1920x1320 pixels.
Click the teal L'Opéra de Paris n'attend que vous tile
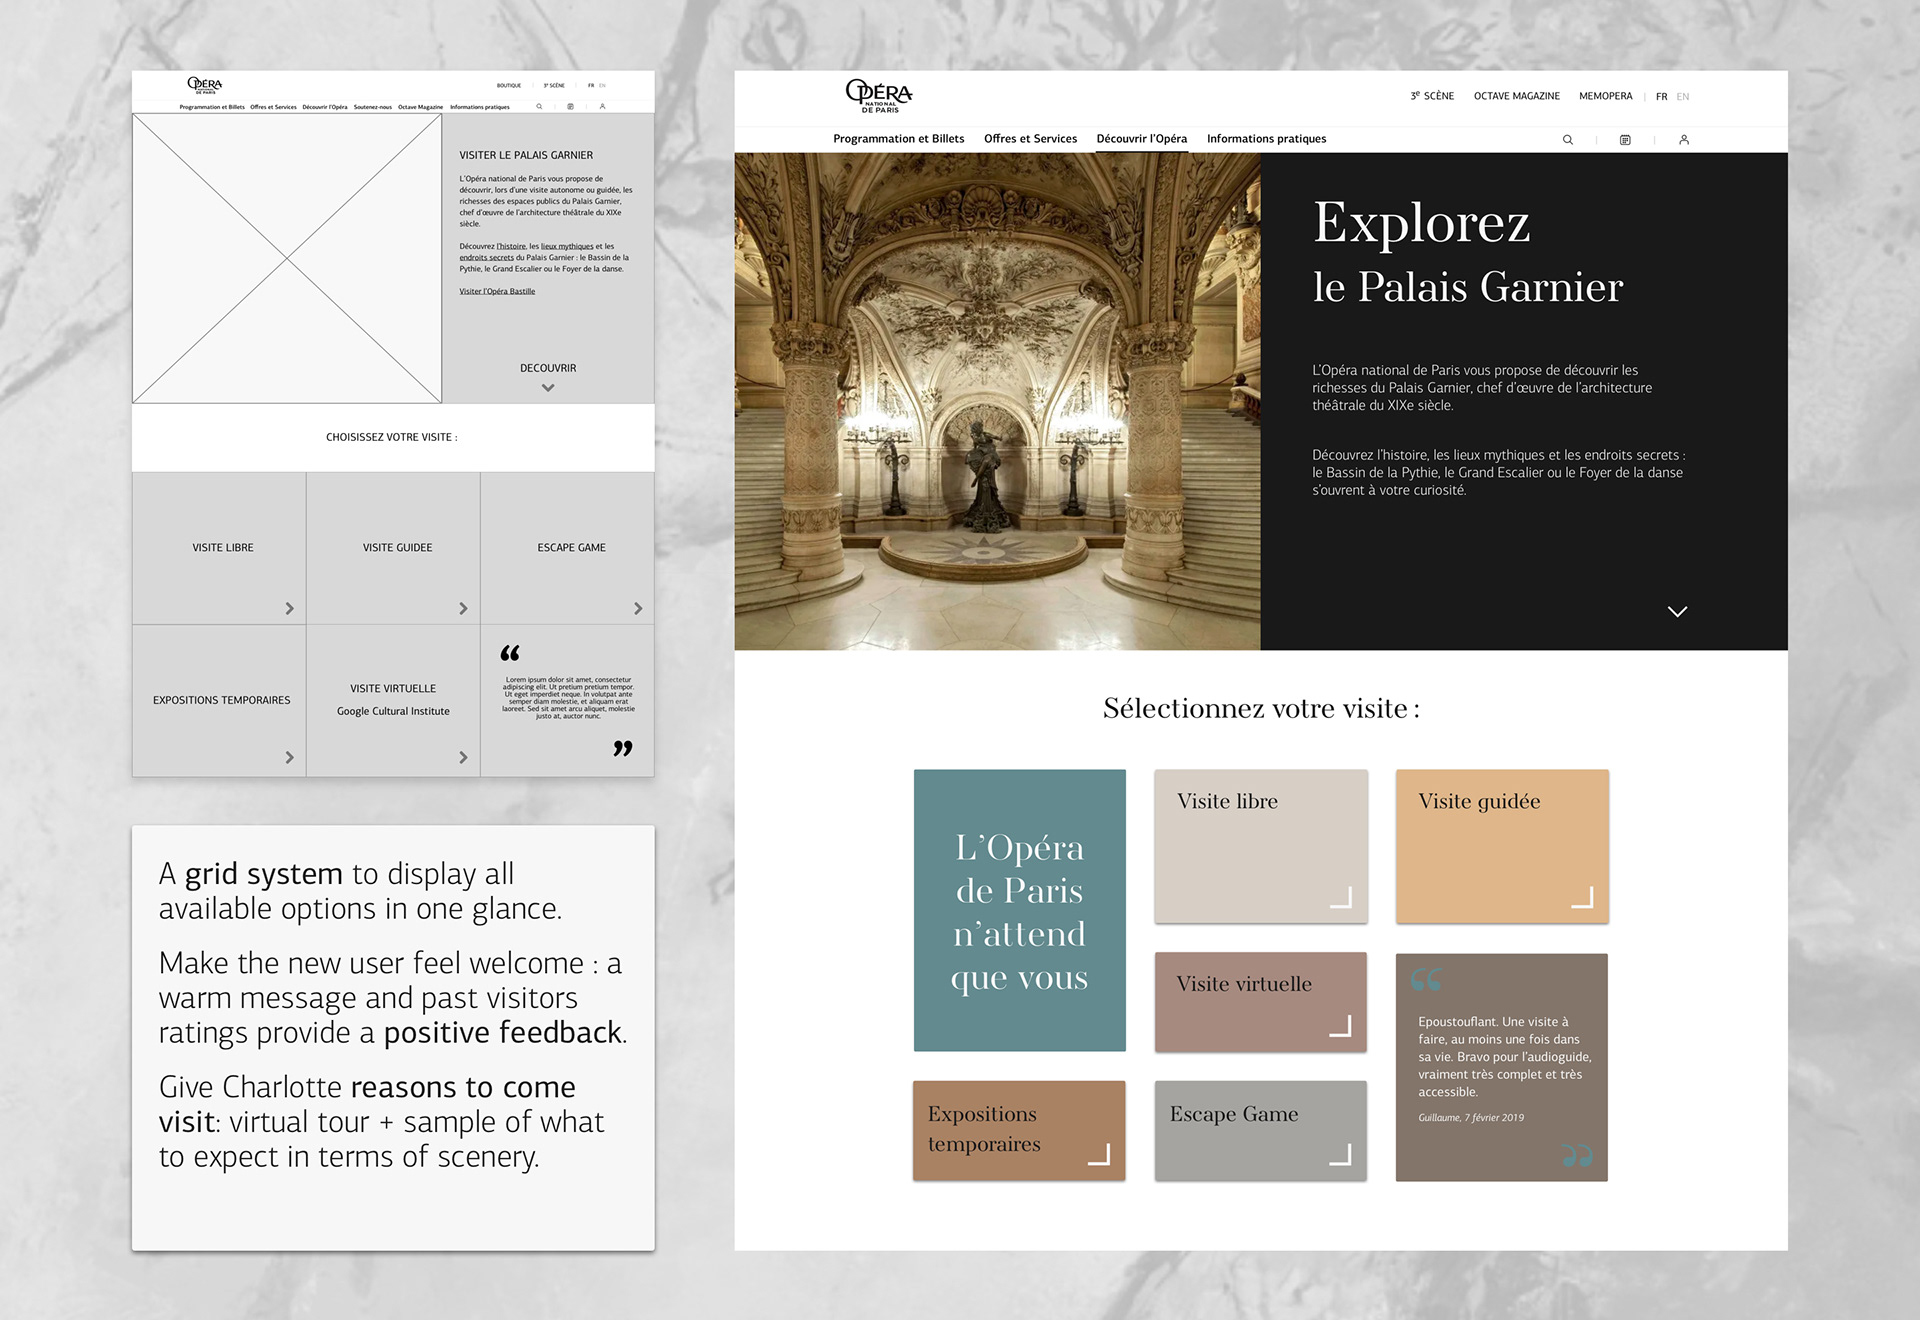pyautogui.click(x=1019, y=910)
